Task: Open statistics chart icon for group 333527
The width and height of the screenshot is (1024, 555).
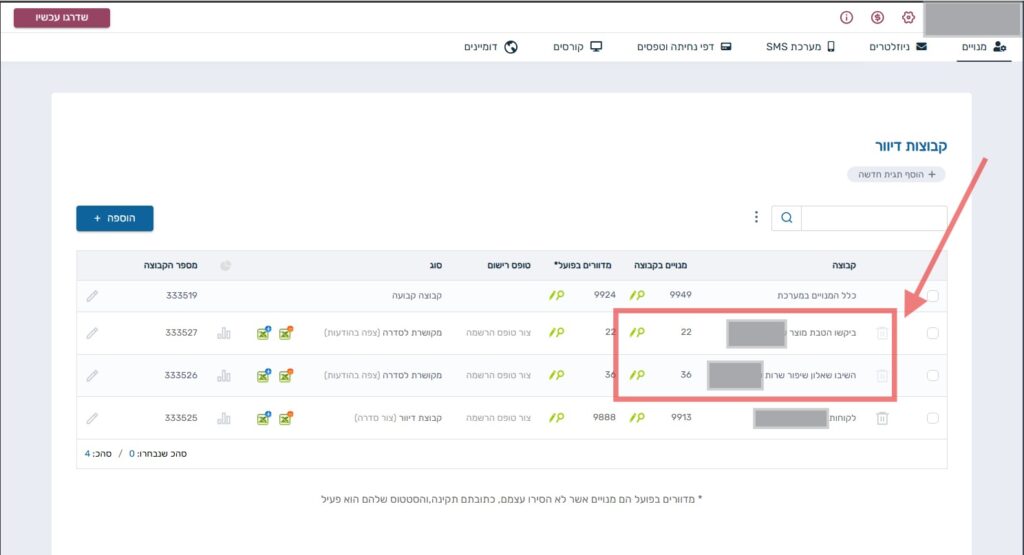Action: point(224,333)
